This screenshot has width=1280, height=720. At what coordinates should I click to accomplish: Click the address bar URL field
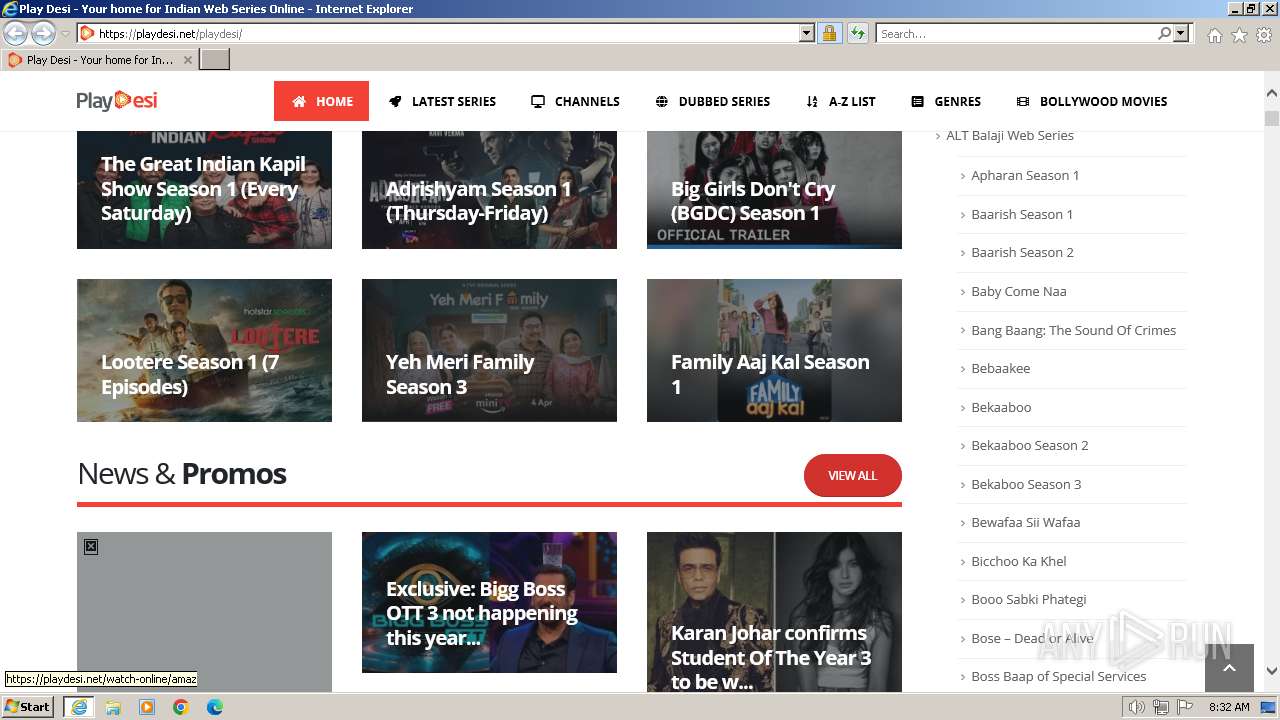(x=445, y=33)
